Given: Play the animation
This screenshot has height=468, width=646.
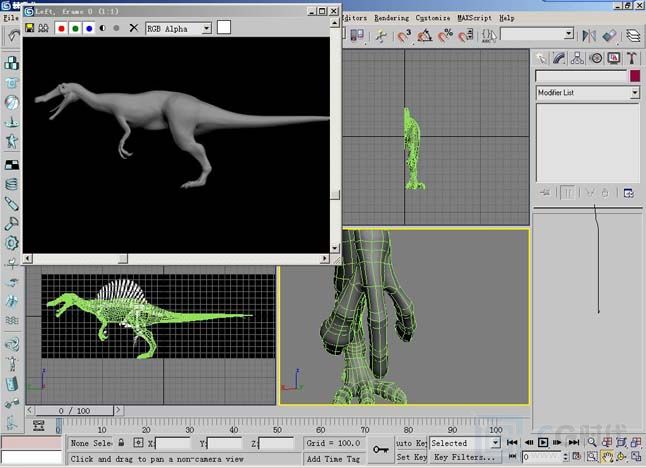Looking at the screenshot, I should tap(543, 442).
